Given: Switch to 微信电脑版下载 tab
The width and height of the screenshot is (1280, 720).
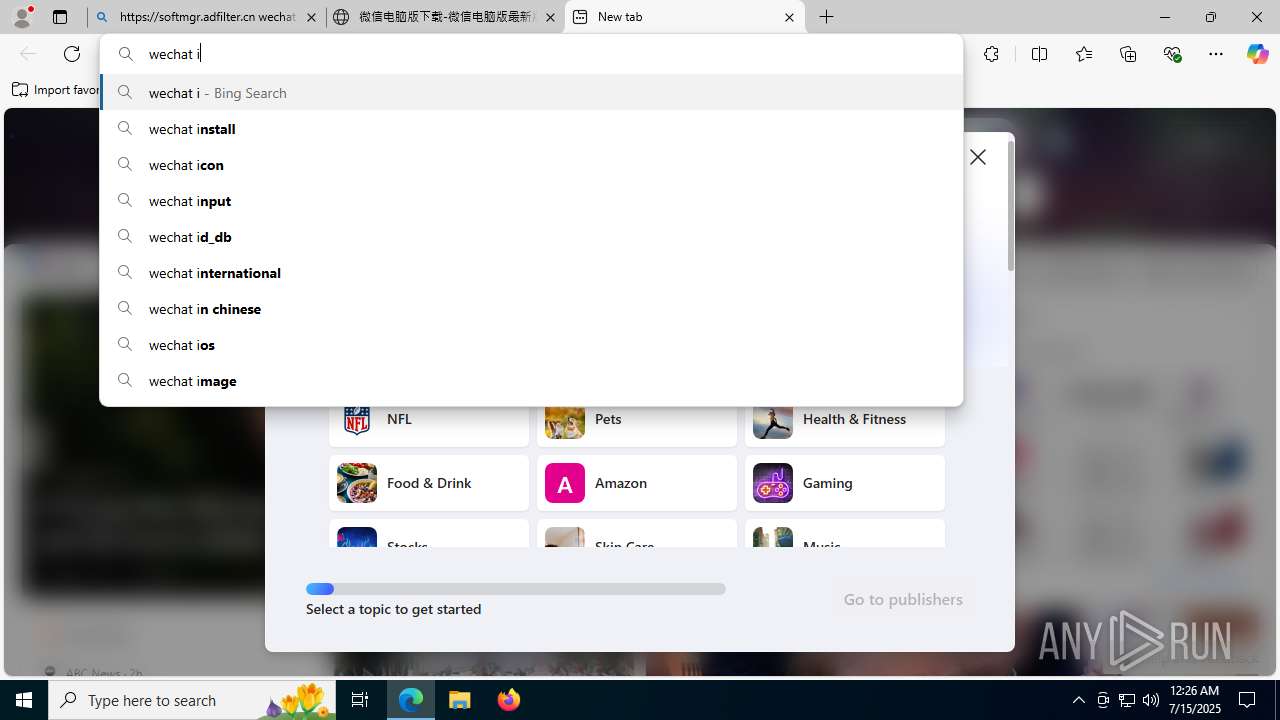Looking at the screenshot, I should 445,17.
